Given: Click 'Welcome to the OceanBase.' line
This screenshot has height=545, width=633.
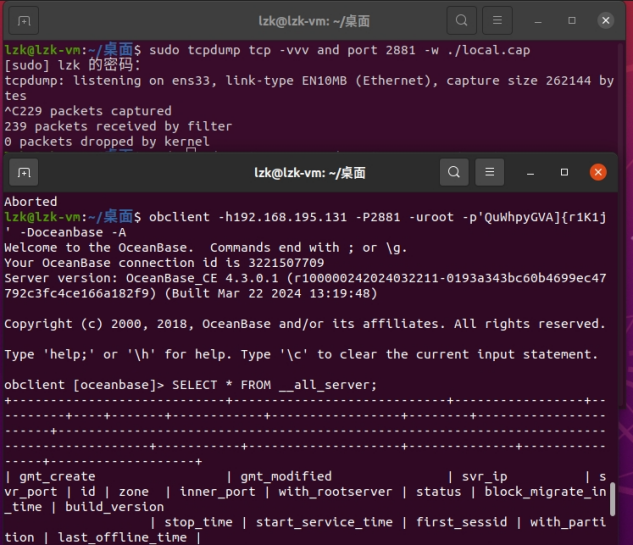Looking at the screenshot, I should coord(99,247).
